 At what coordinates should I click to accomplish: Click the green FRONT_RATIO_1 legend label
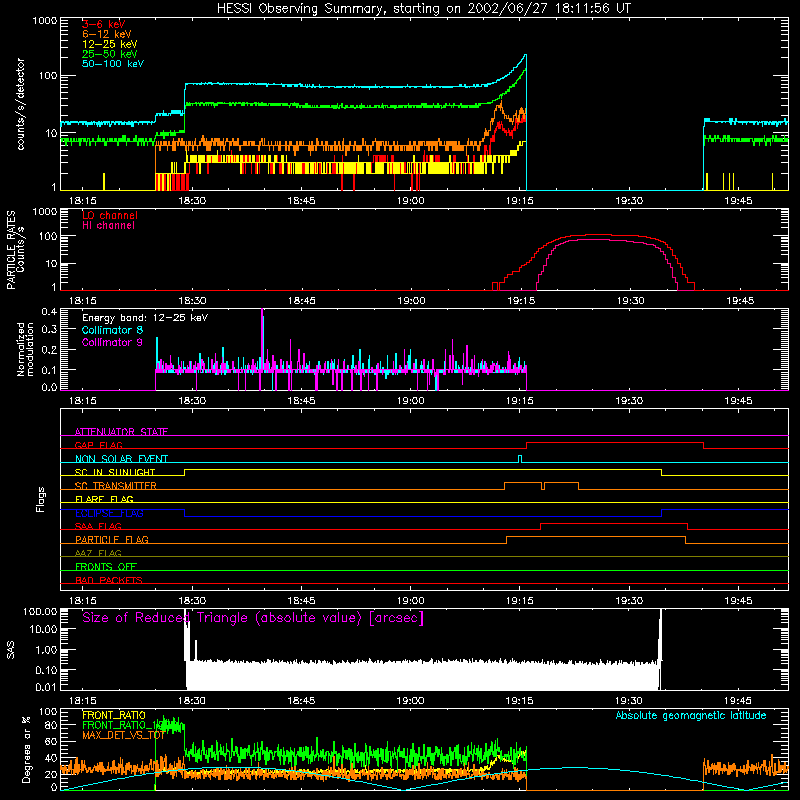122,725
